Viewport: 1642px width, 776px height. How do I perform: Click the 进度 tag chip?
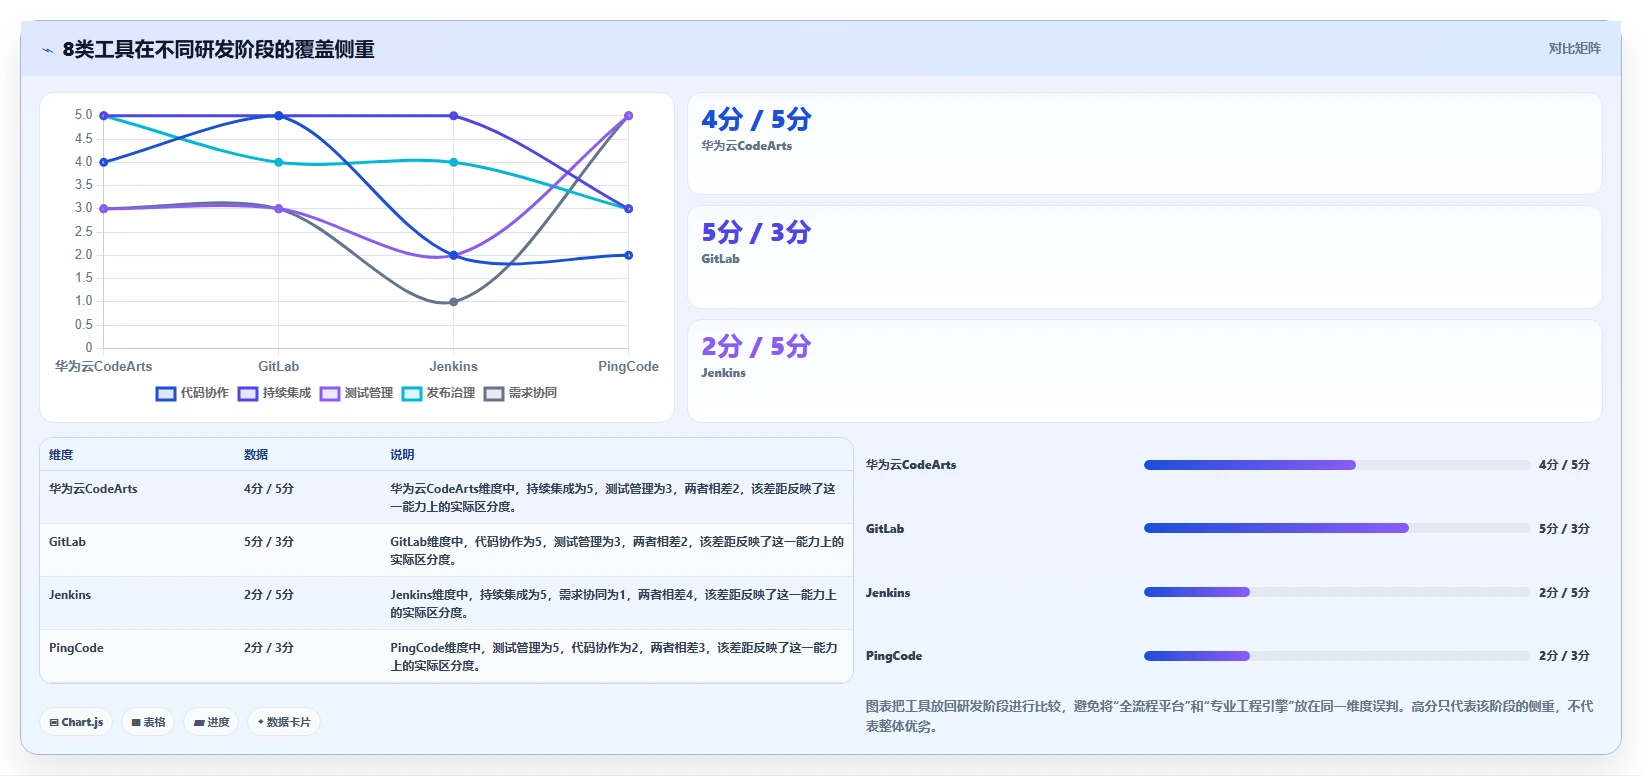click(x=211, y=722)
